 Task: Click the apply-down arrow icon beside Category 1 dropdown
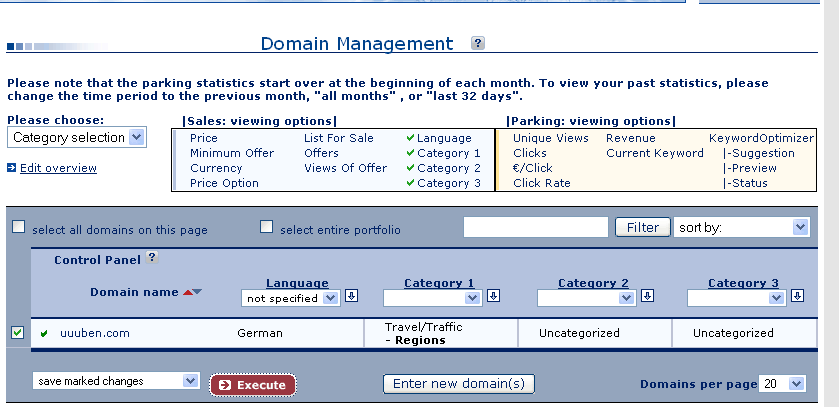[494, 297]
